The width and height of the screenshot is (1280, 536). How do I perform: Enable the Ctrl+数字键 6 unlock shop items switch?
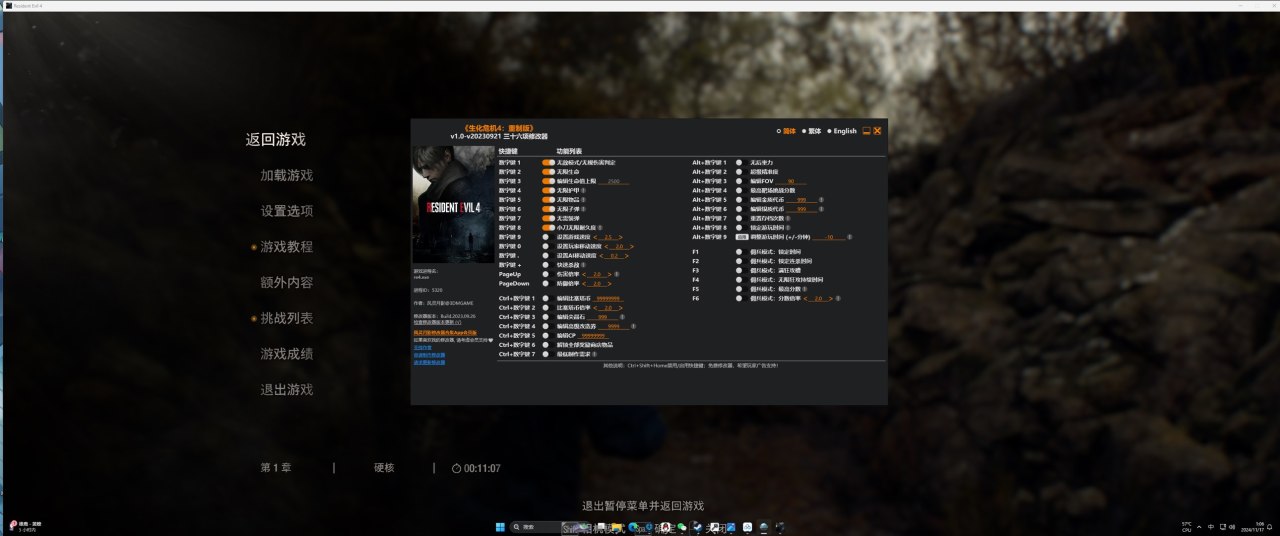(x=548, y=345)
